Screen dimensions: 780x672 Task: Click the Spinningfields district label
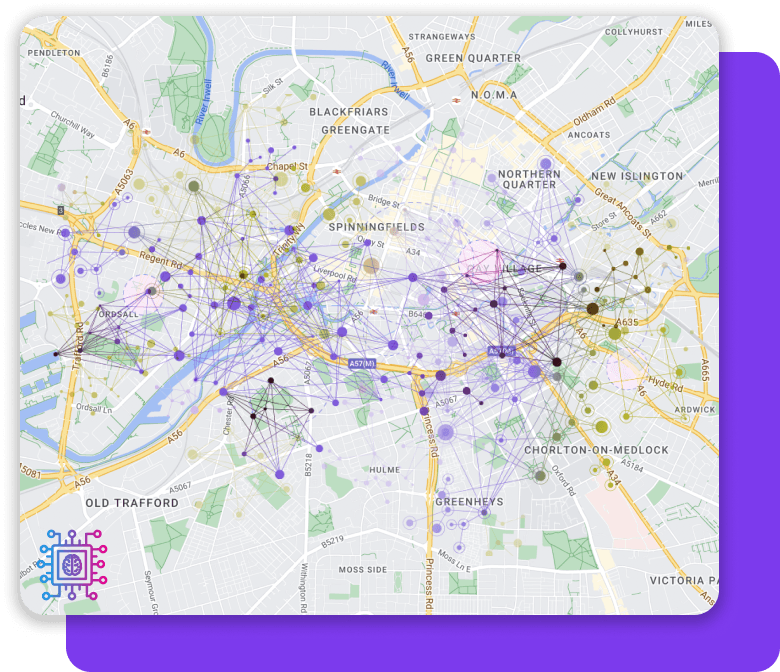pyautogui.click(x=376, y=227)
